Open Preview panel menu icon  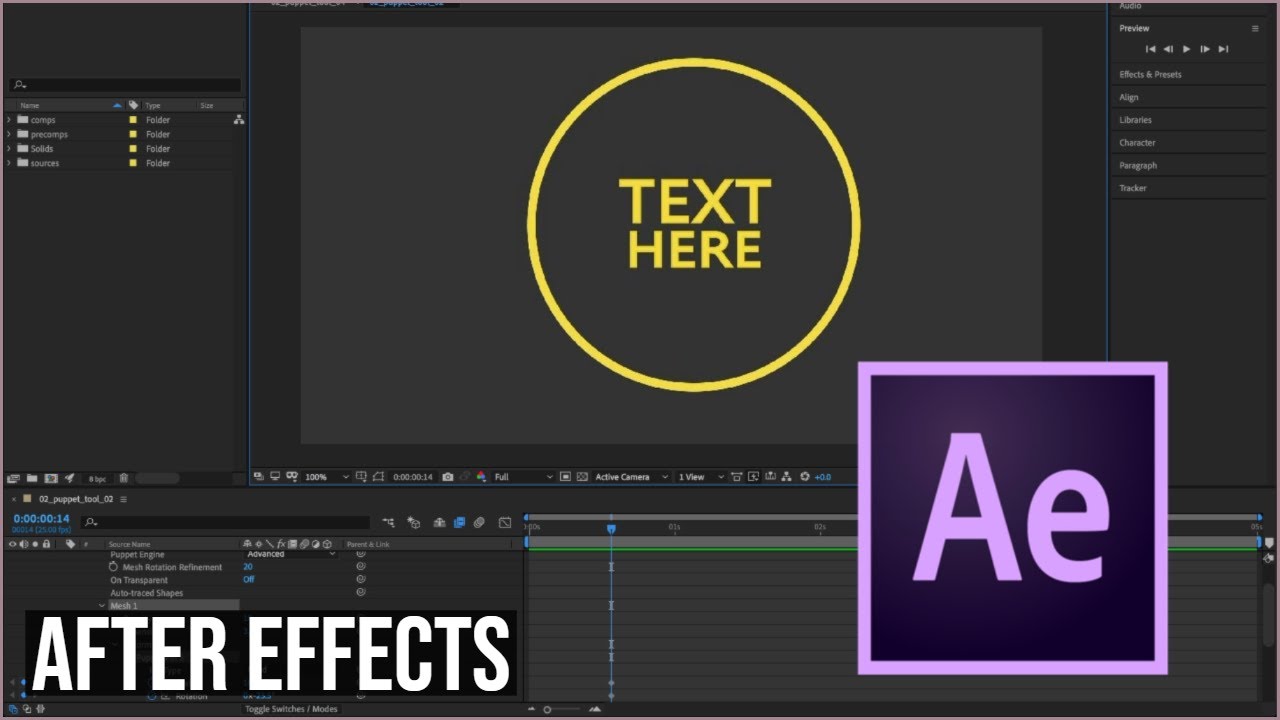(x=1255, y=29)
